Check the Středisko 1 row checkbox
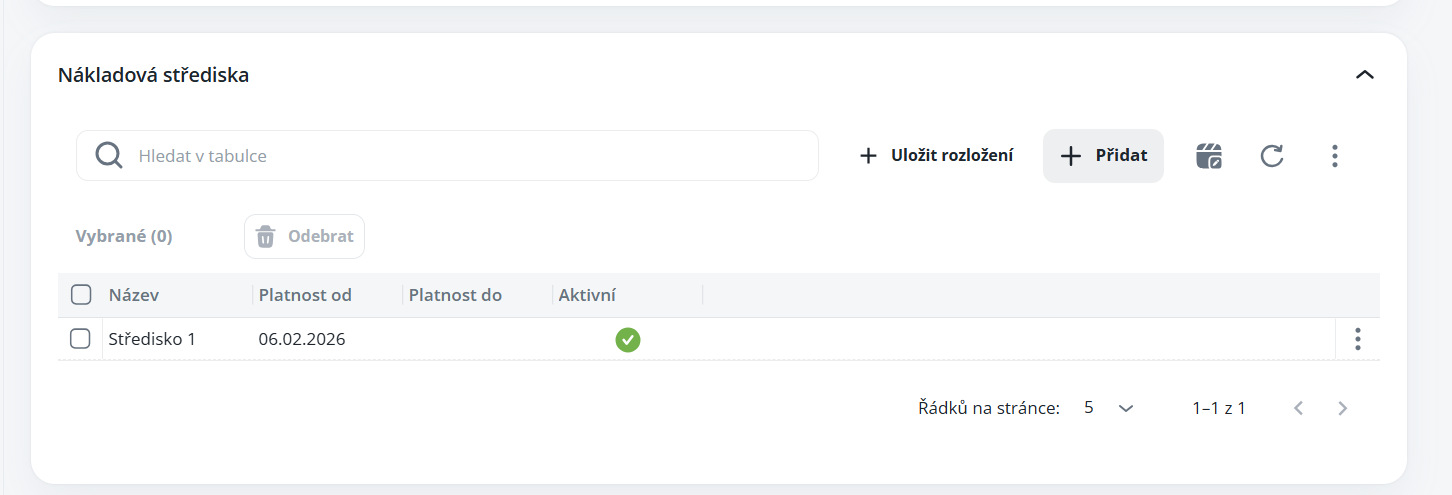The width and height of the screenshot is (1452, 495). point(80,339)
